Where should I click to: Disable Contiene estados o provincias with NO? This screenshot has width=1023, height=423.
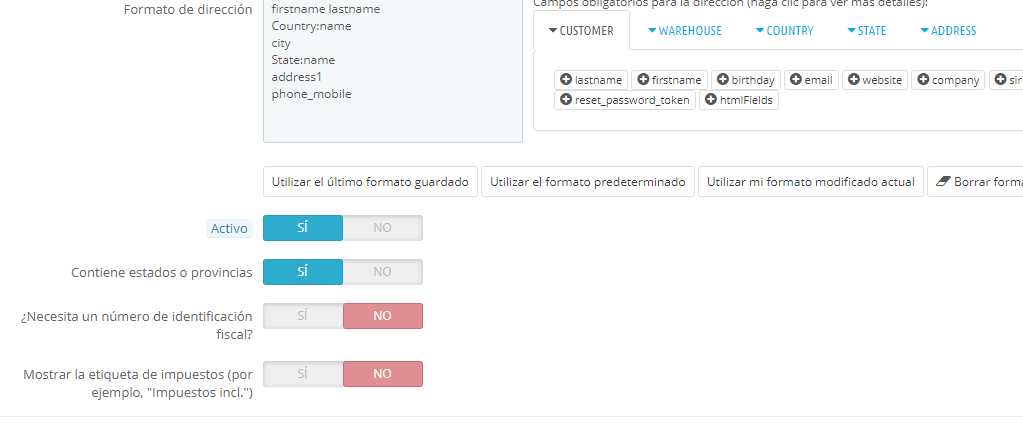pyautogui.click(x=382, y=272)
